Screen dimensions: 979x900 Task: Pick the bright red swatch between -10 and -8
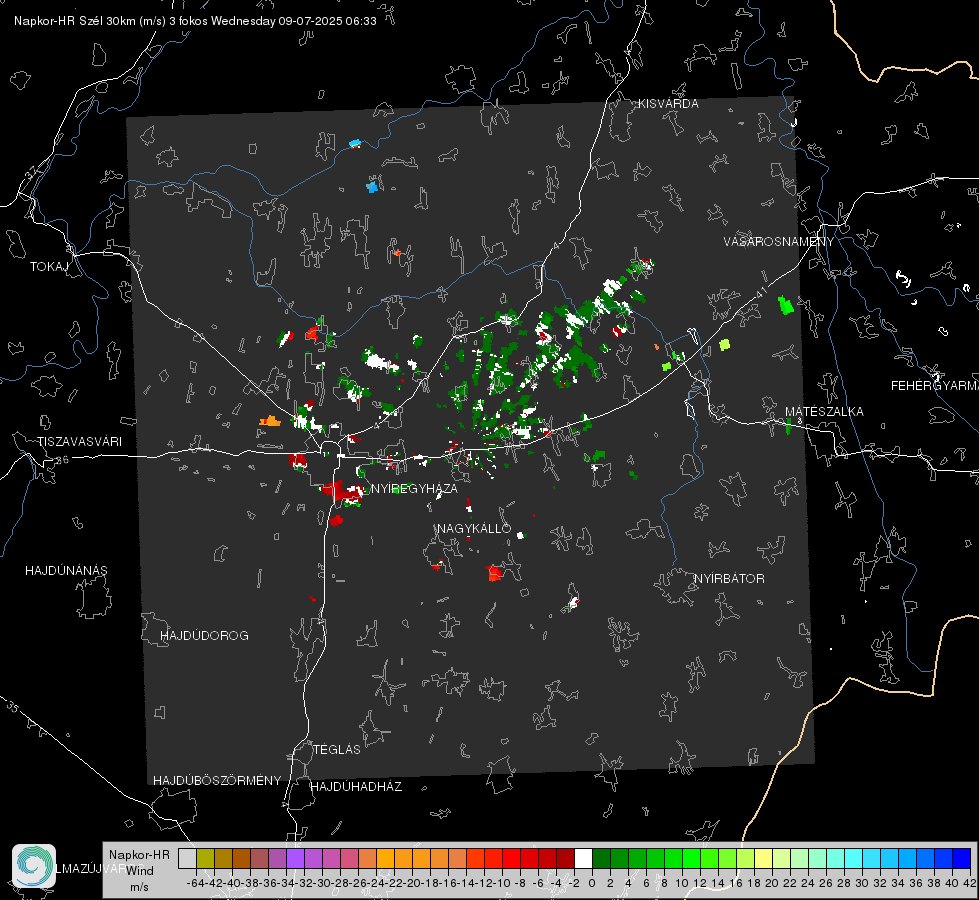(x=511, y=859)
